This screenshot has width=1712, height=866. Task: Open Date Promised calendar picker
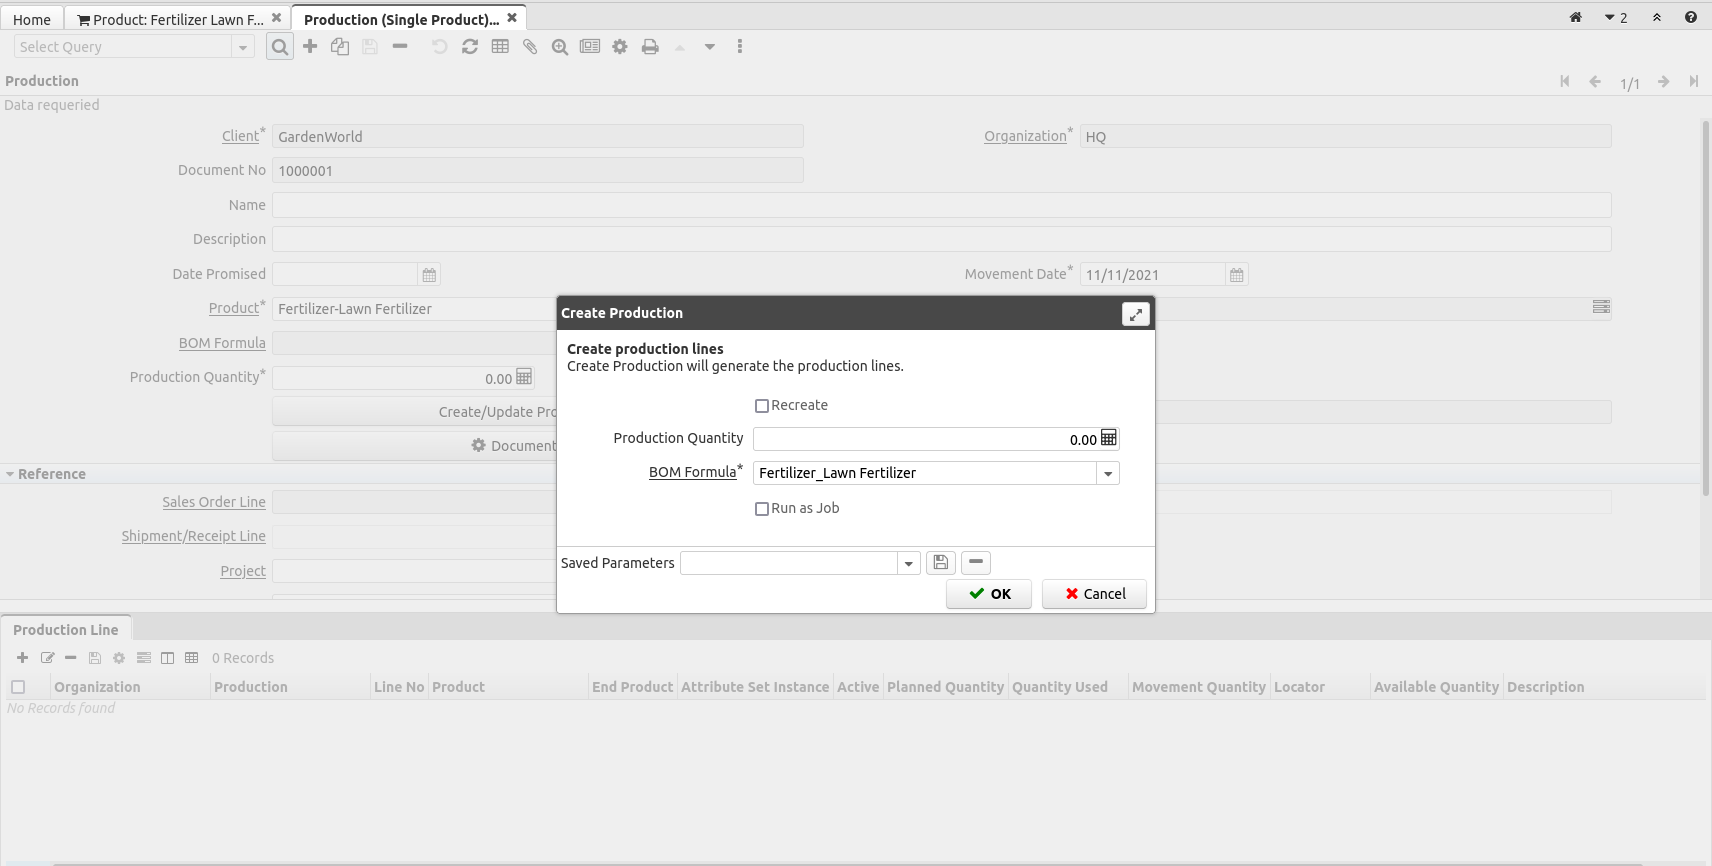click(x=429, y=275)
